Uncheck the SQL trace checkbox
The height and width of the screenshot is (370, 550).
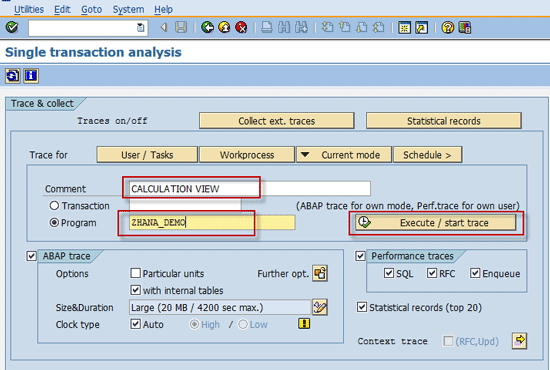tap(389, 273)
